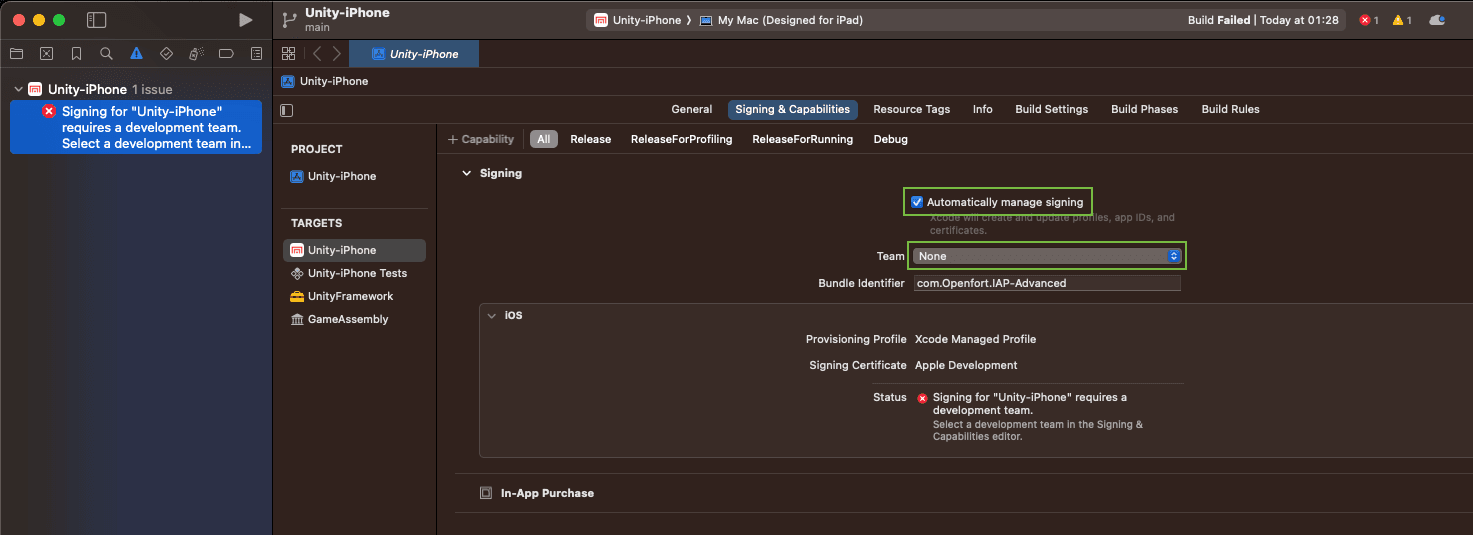
Task: Open the Source Control navigator icon
Action: point(46,53)
